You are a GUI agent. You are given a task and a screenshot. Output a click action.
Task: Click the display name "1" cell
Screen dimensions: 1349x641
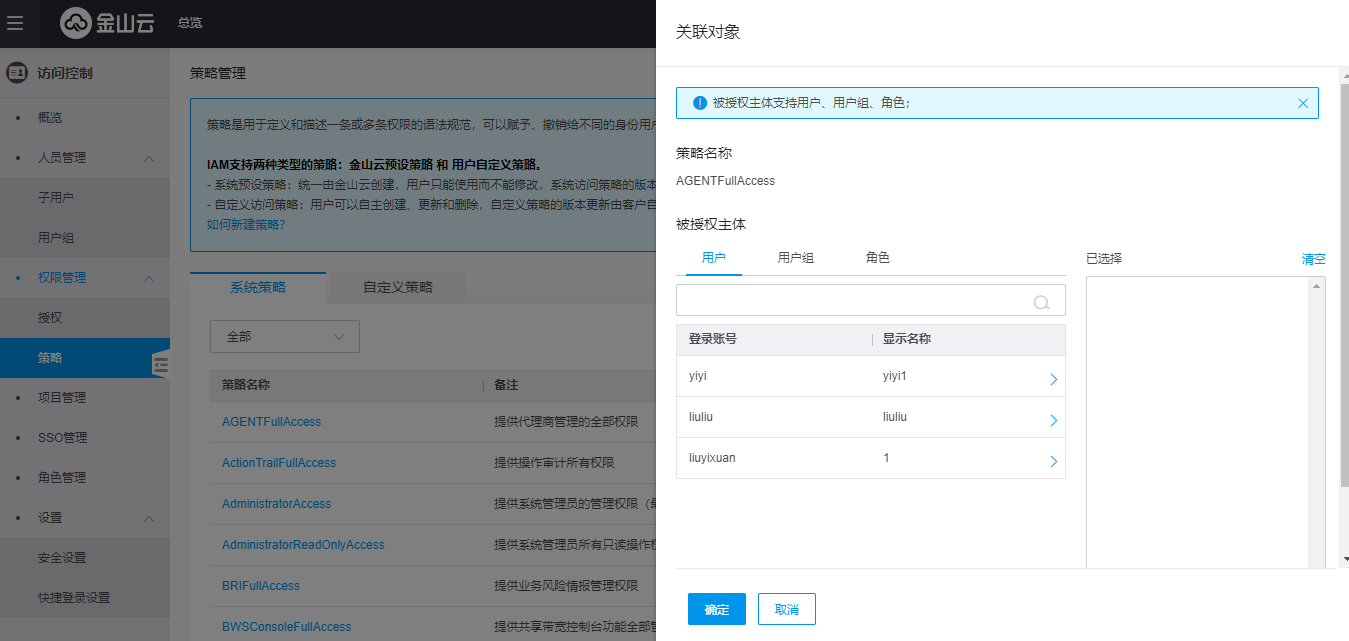coord(886,458)
